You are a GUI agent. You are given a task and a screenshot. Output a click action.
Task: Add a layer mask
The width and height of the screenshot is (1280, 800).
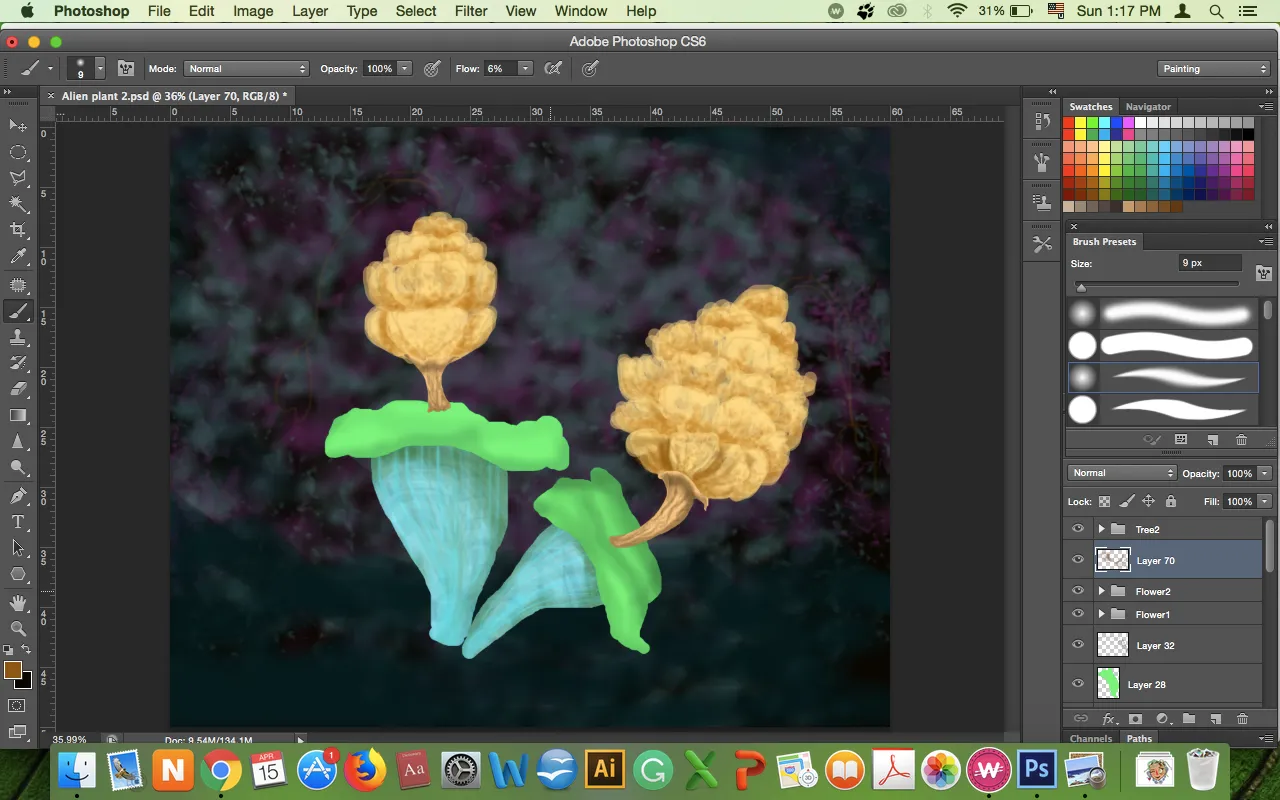tap(1135, 719)
